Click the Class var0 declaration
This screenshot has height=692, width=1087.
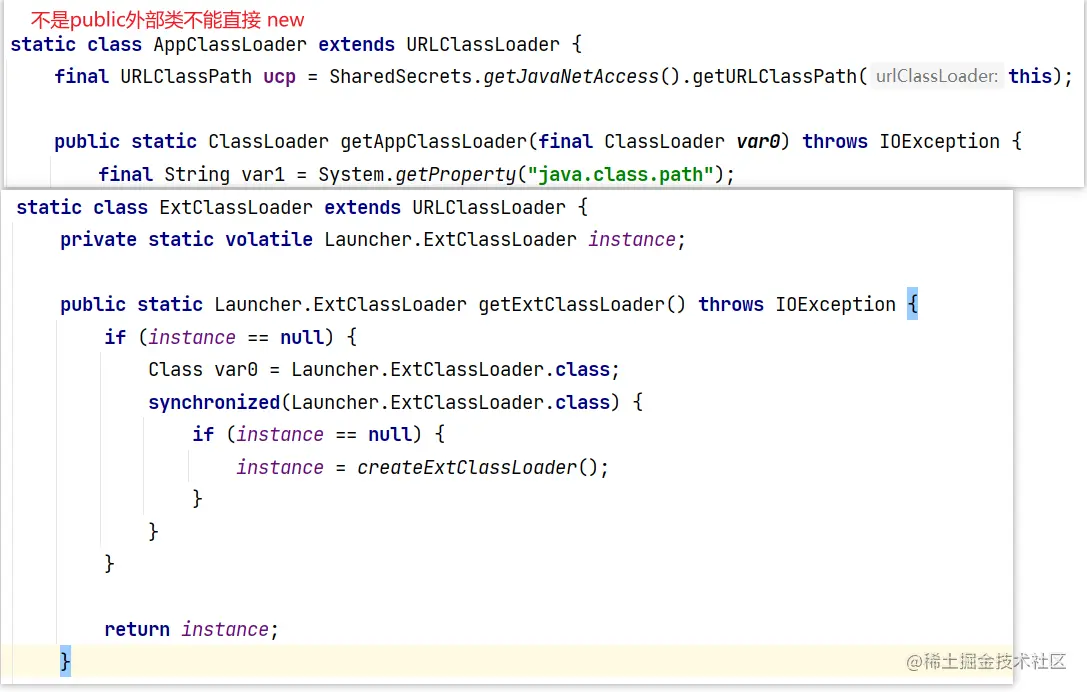(x=202, y=370)
